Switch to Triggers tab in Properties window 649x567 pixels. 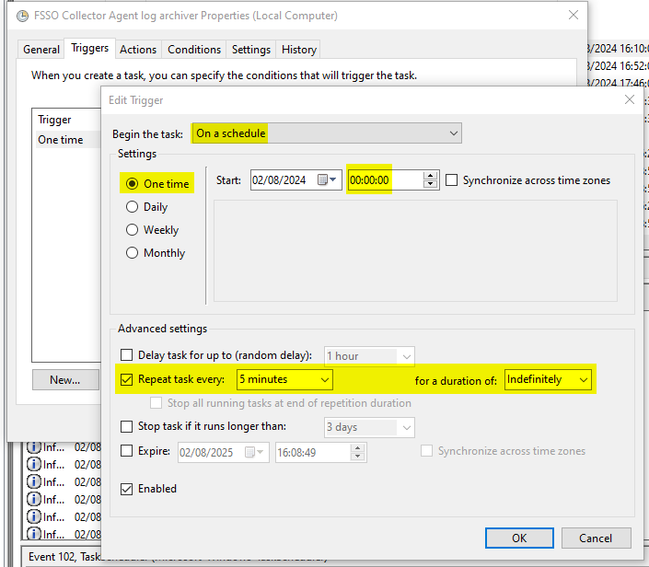pyautogui.click(x=90, y=48)
